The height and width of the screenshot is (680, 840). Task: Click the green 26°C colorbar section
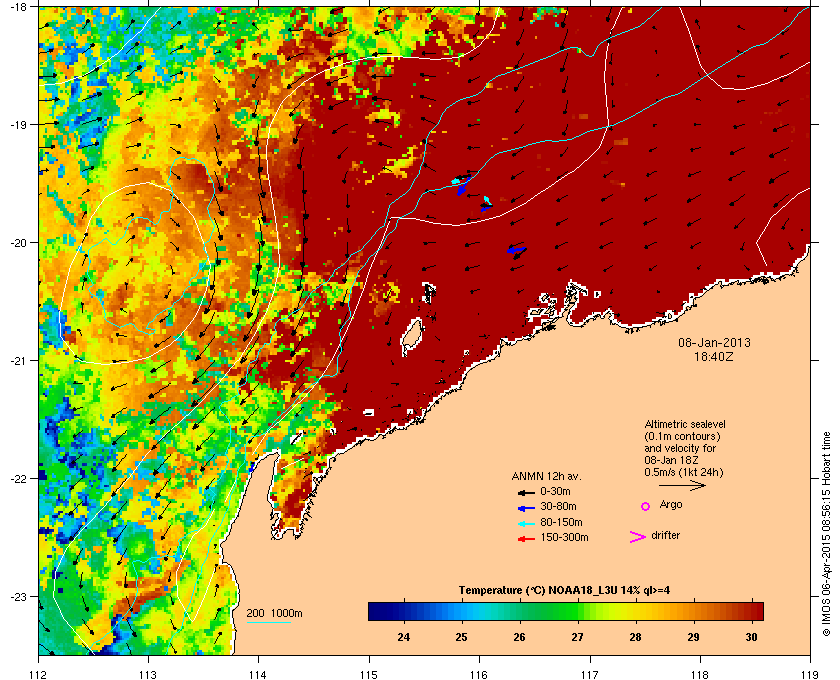point(519,611)
